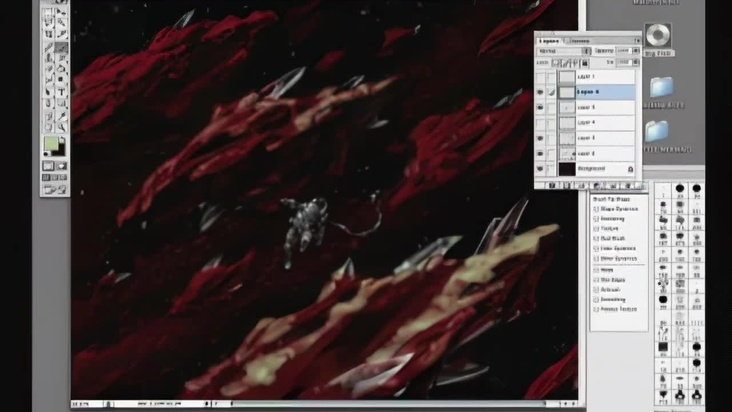732x412 pixels.
Task: Select the Crop tool
Action: (49, 34)
